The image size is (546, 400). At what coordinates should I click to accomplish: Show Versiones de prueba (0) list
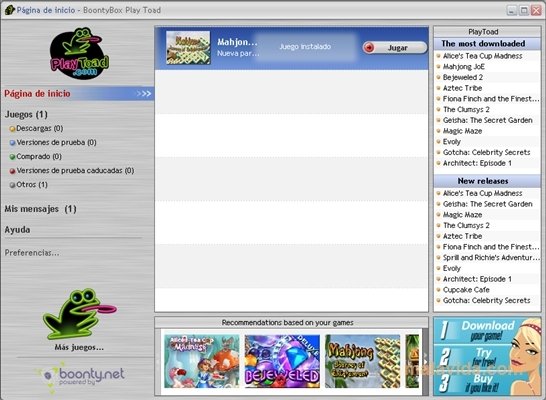click(x=56, y=142)
